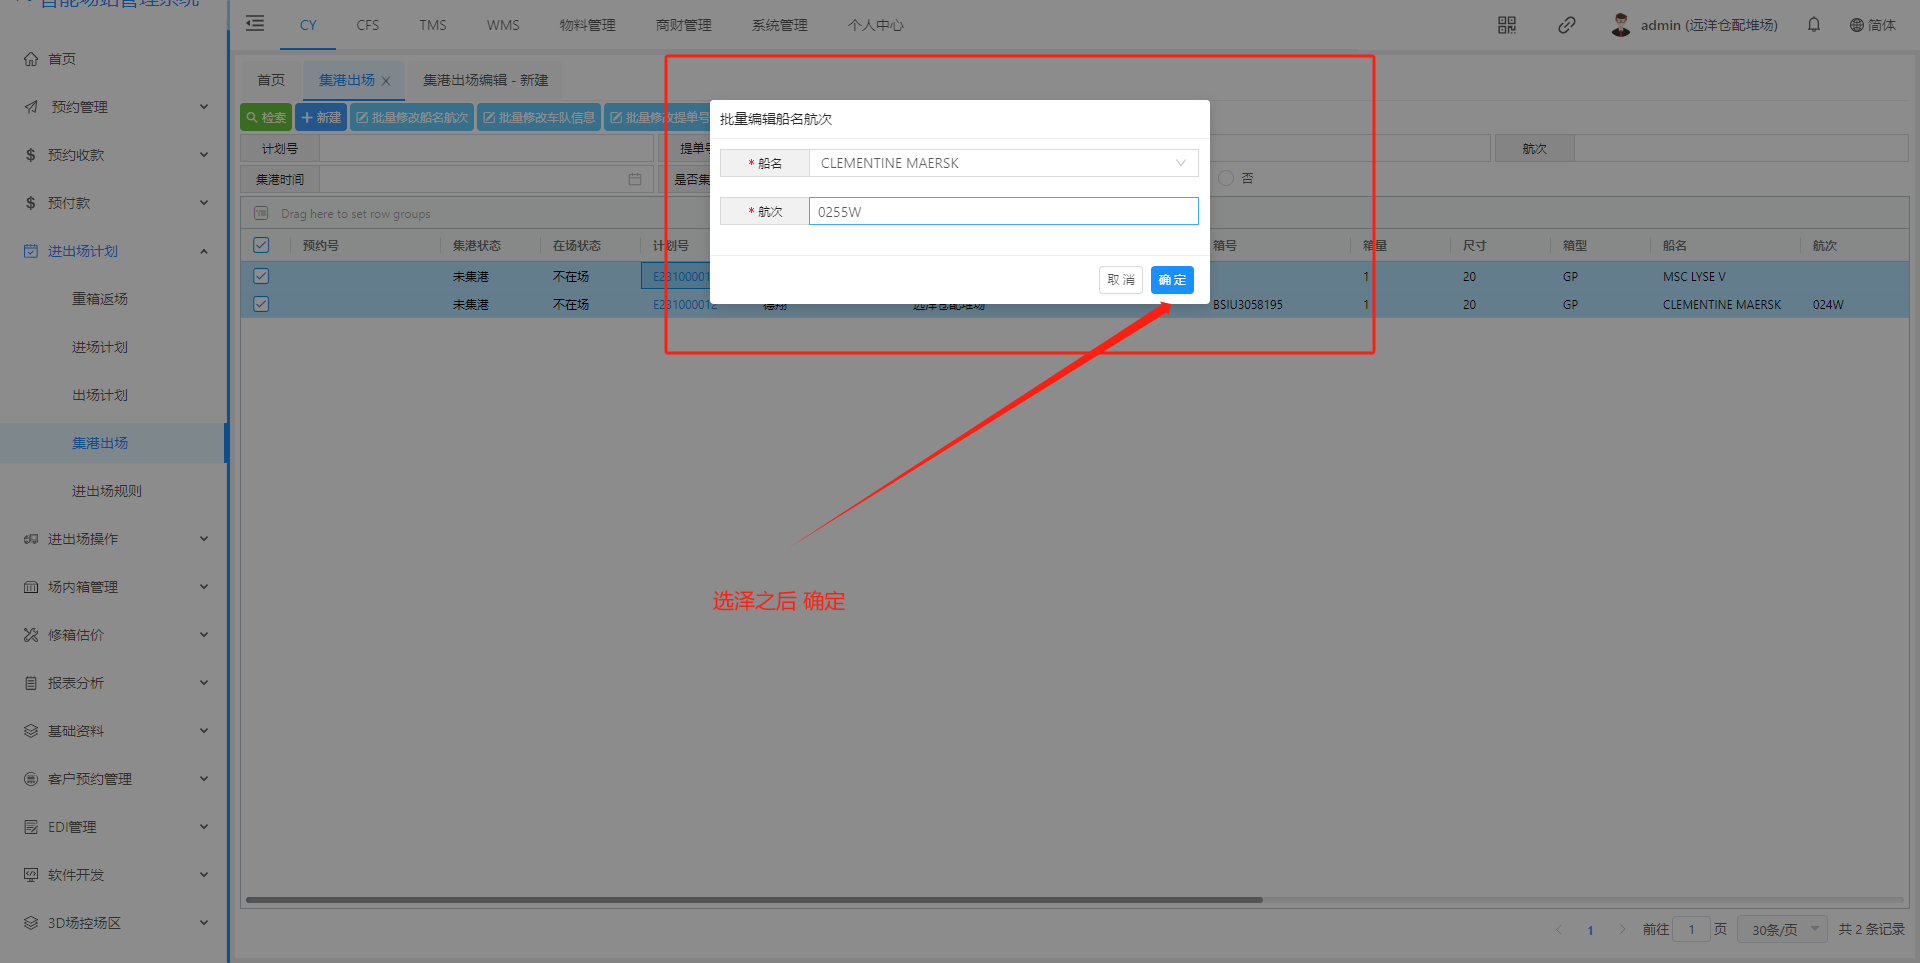Close the 集港出场 tab with its X icon
This screenshot has height=963, width=1920.
click(x=386, y=81)
